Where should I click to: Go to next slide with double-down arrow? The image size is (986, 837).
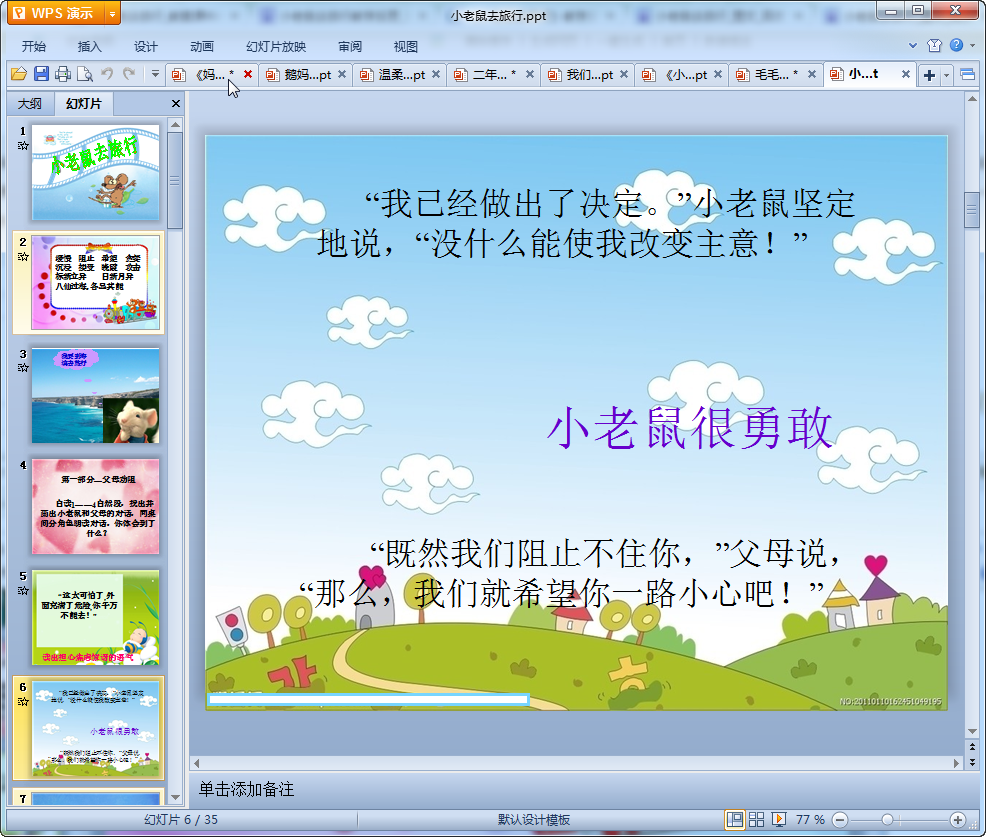pos(972,762)
